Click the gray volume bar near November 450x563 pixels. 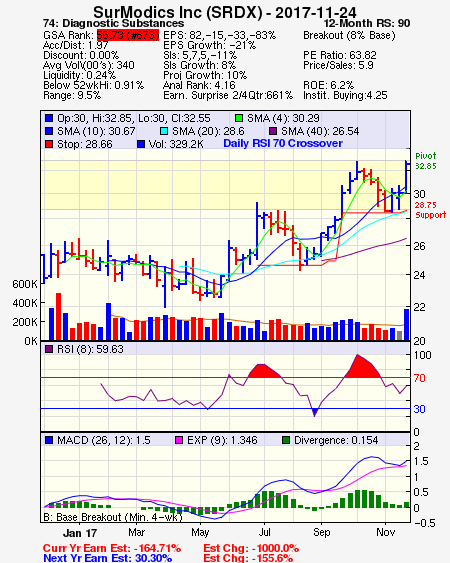[x=399, y=335]
